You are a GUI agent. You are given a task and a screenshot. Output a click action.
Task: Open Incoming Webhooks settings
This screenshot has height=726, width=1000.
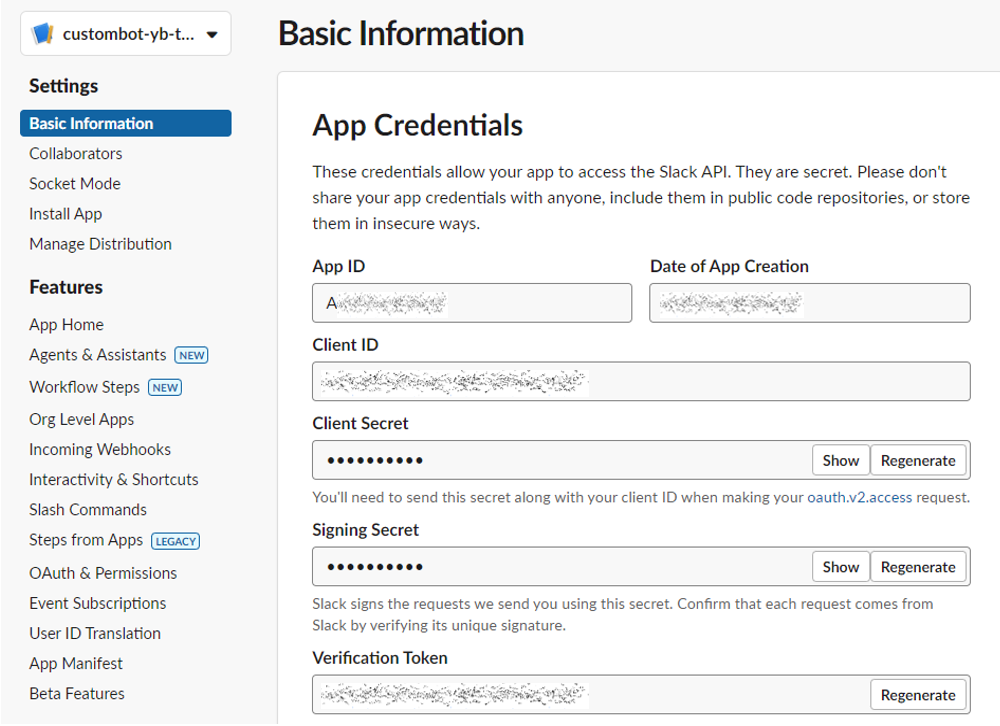[100, 449]
